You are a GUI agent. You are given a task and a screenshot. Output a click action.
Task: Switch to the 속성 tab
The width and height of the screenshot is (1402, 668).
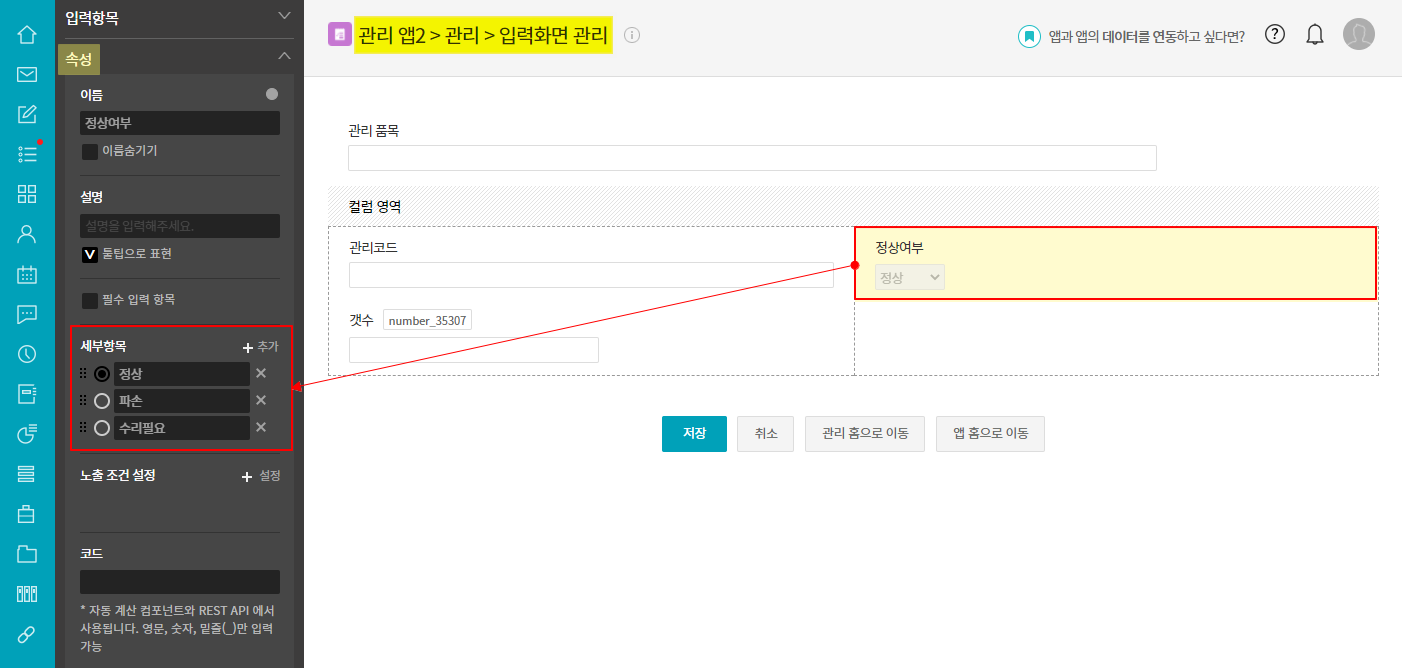(79, 60)
